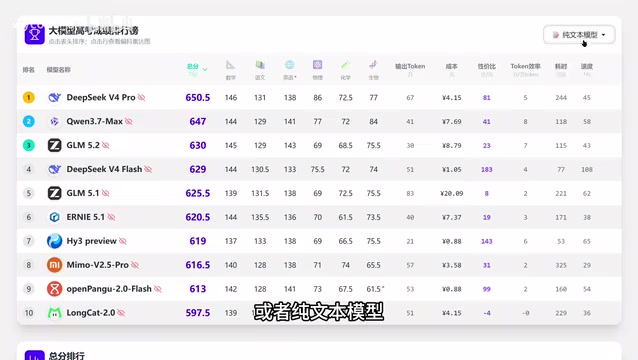
Task: Open the DeepSeek V4 Pro model name
Action: point(101,98)
